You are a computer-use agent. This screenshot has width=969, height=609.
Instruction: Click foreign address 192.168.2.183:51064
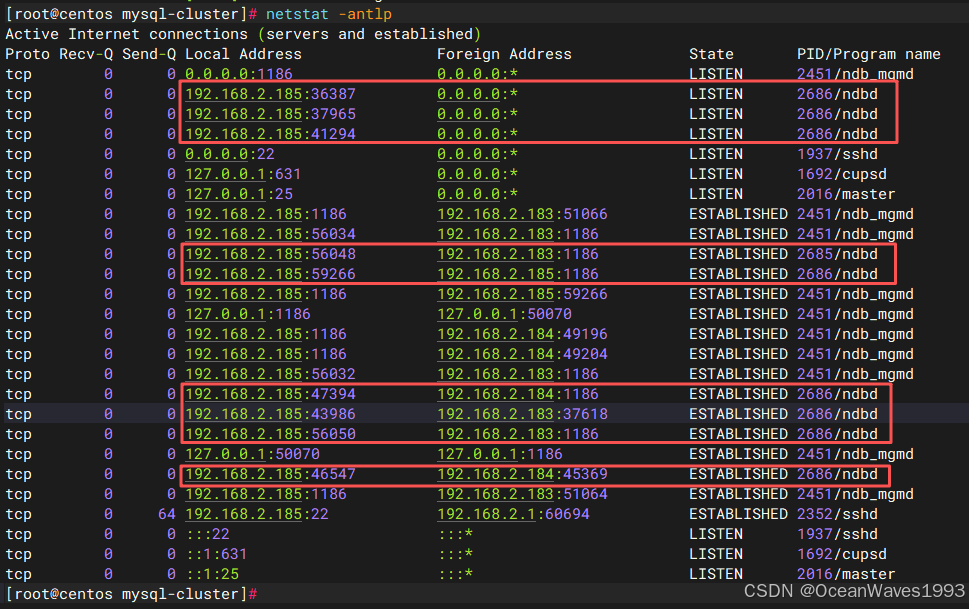click(522, 494)
